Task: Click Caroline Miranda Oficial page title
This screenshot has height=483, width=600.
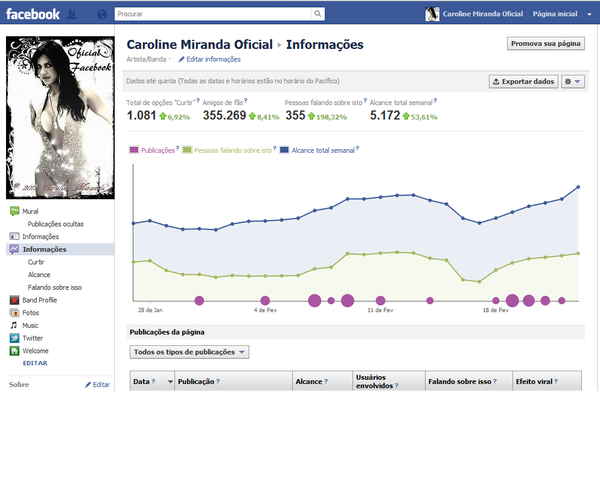Action: coord(199,44)
